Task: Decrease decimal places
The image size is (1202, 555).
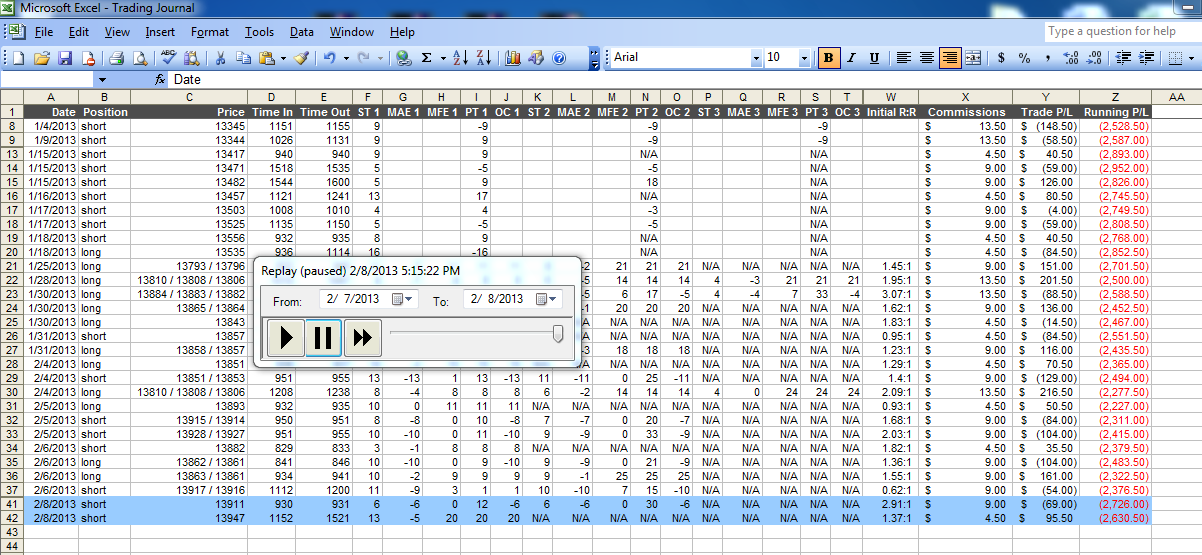Action: click(1094, 58)
